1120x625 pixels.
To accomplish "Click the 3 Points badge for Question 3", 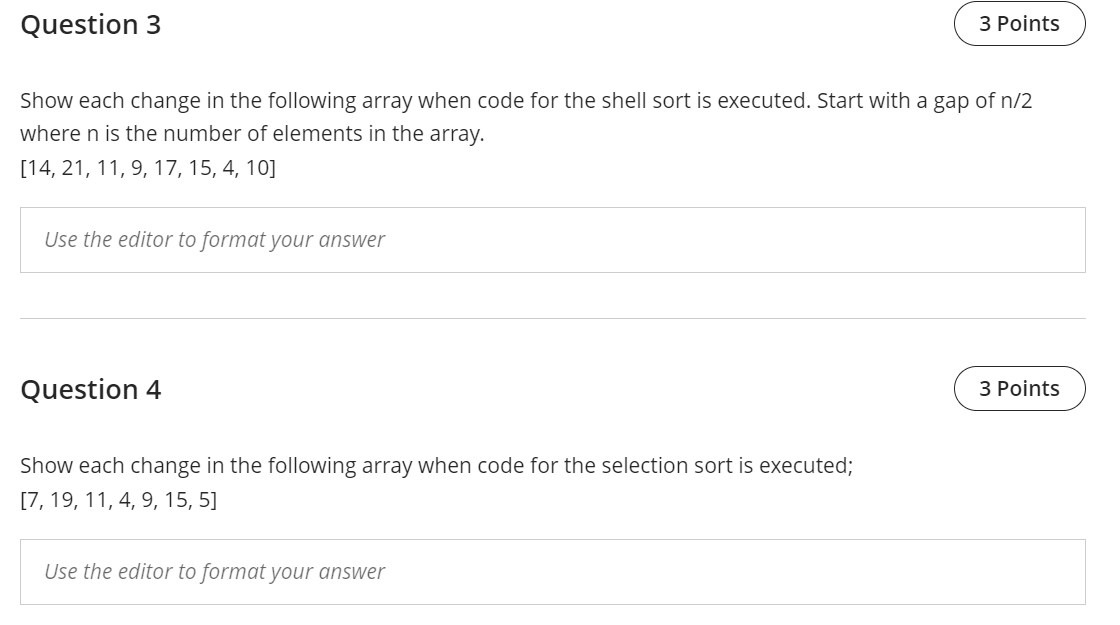I will pyautogui.click(x=1019, y=24).
